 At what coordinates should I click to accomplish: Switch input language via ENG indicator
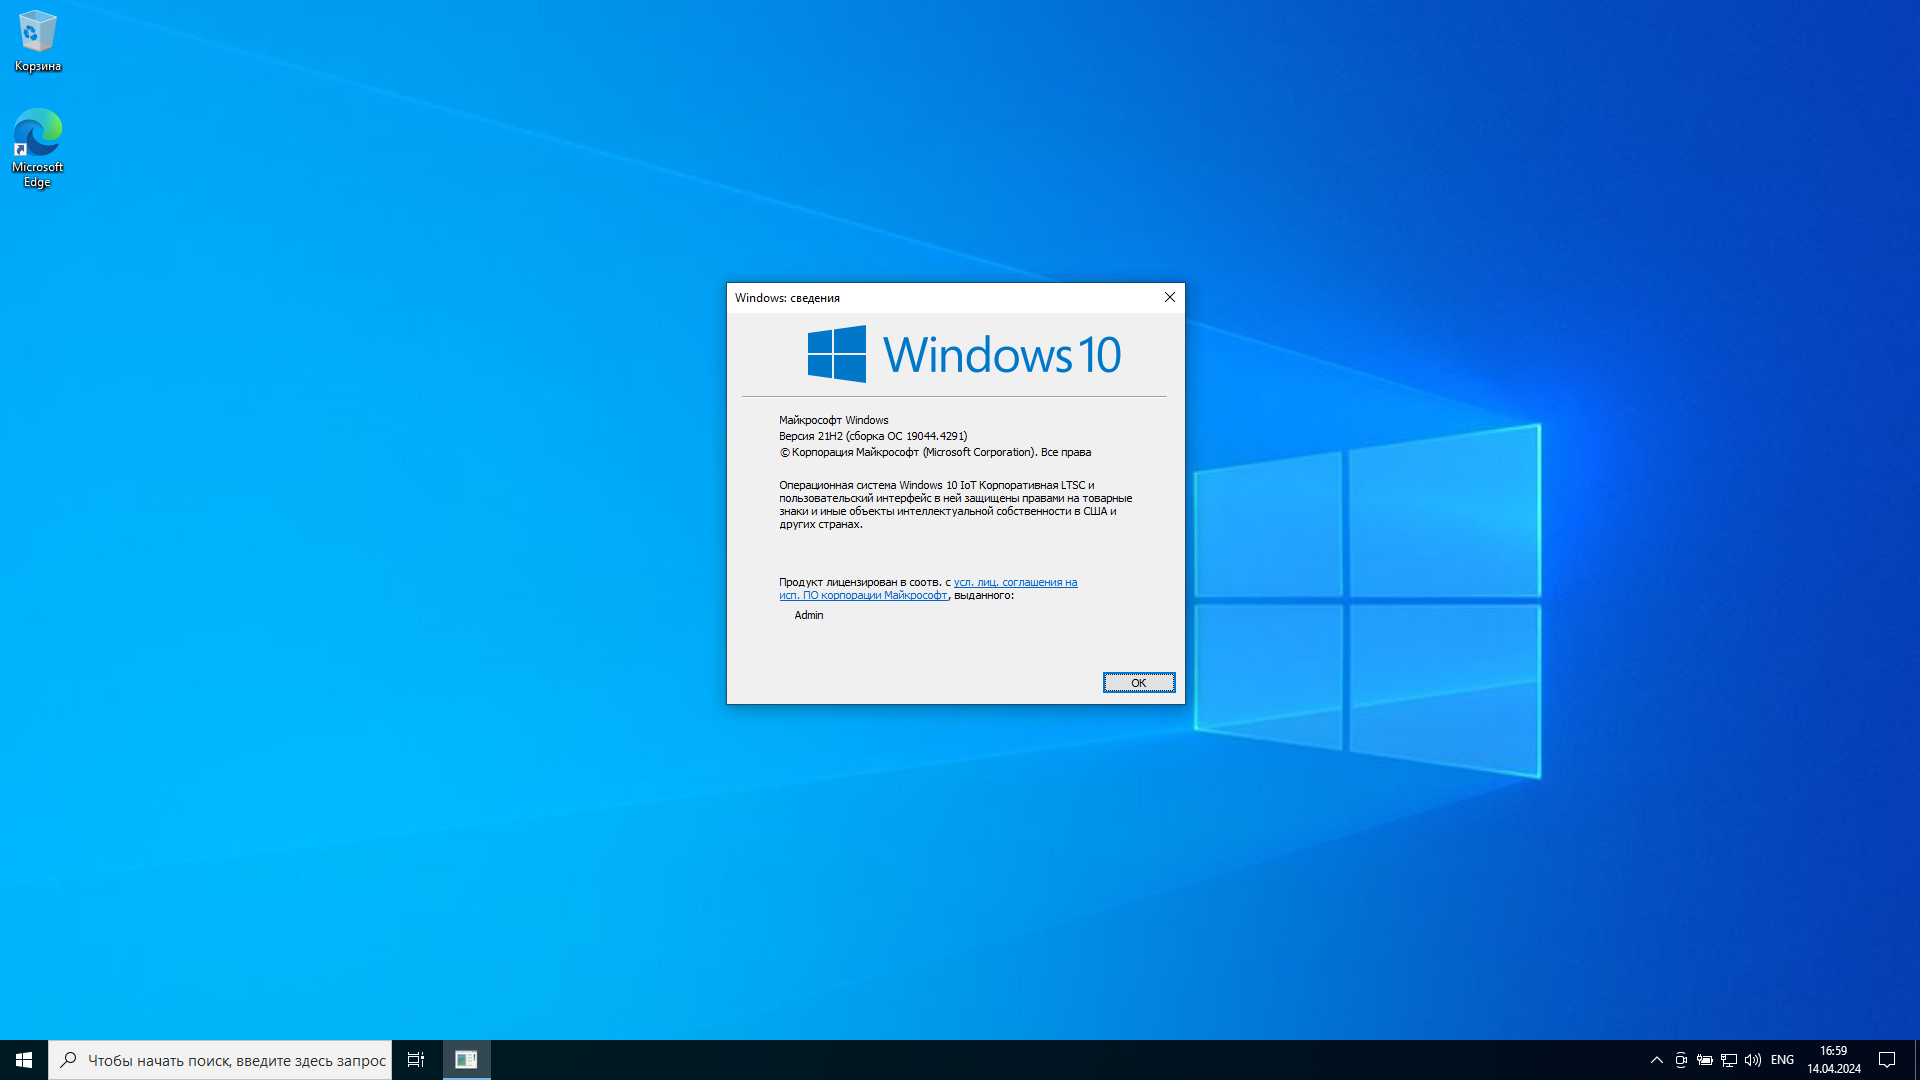pyautogui.click(x=1782, y=1060)
